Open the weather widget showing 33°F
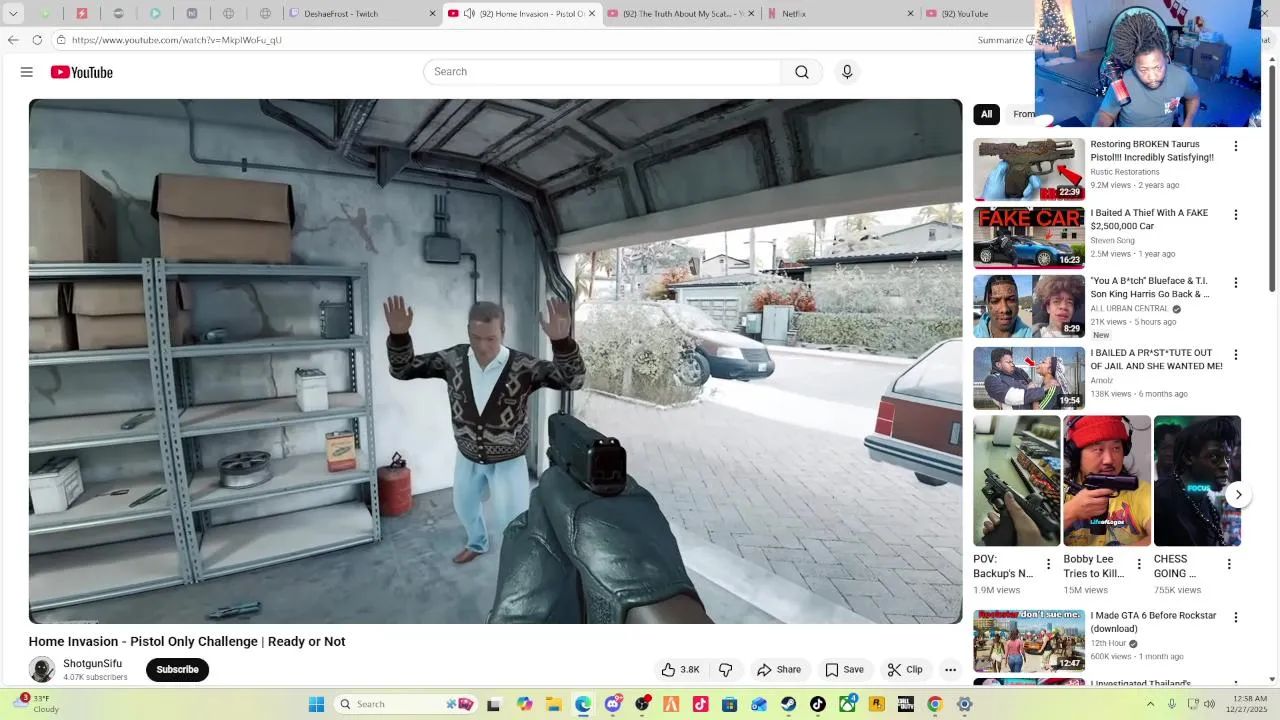This screenshot has height=720, width=1280. pyautogui.click(x=35, y=704)
